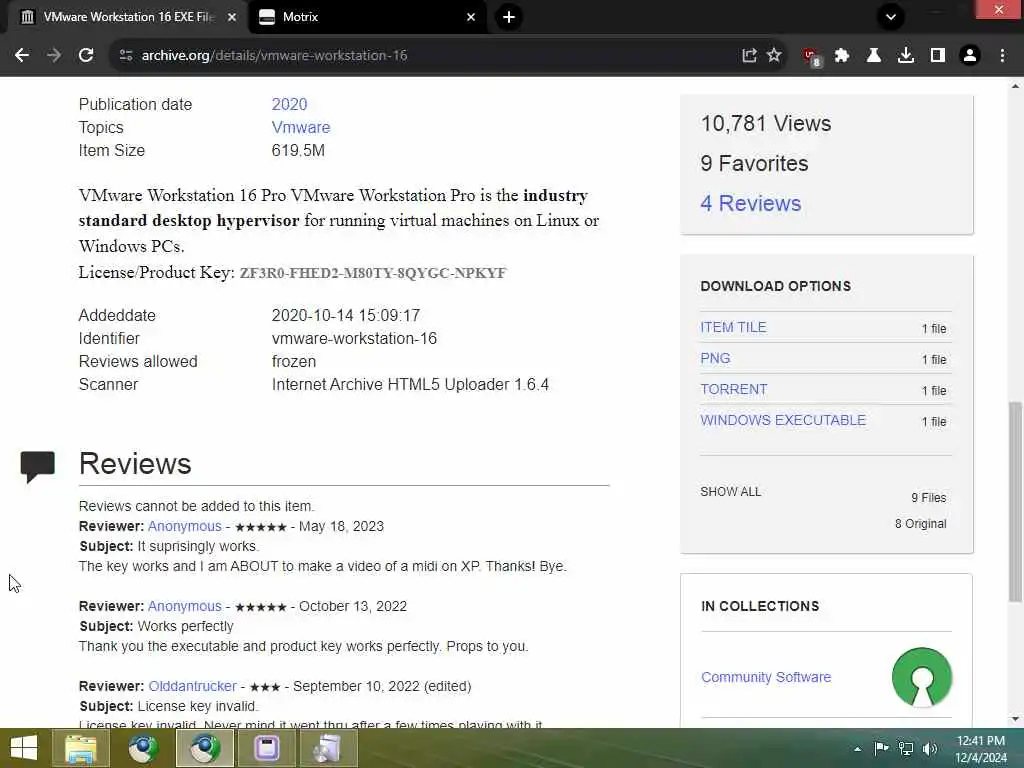
Task: Show hidden system tray icons
Action: click(x=857, y=749)
